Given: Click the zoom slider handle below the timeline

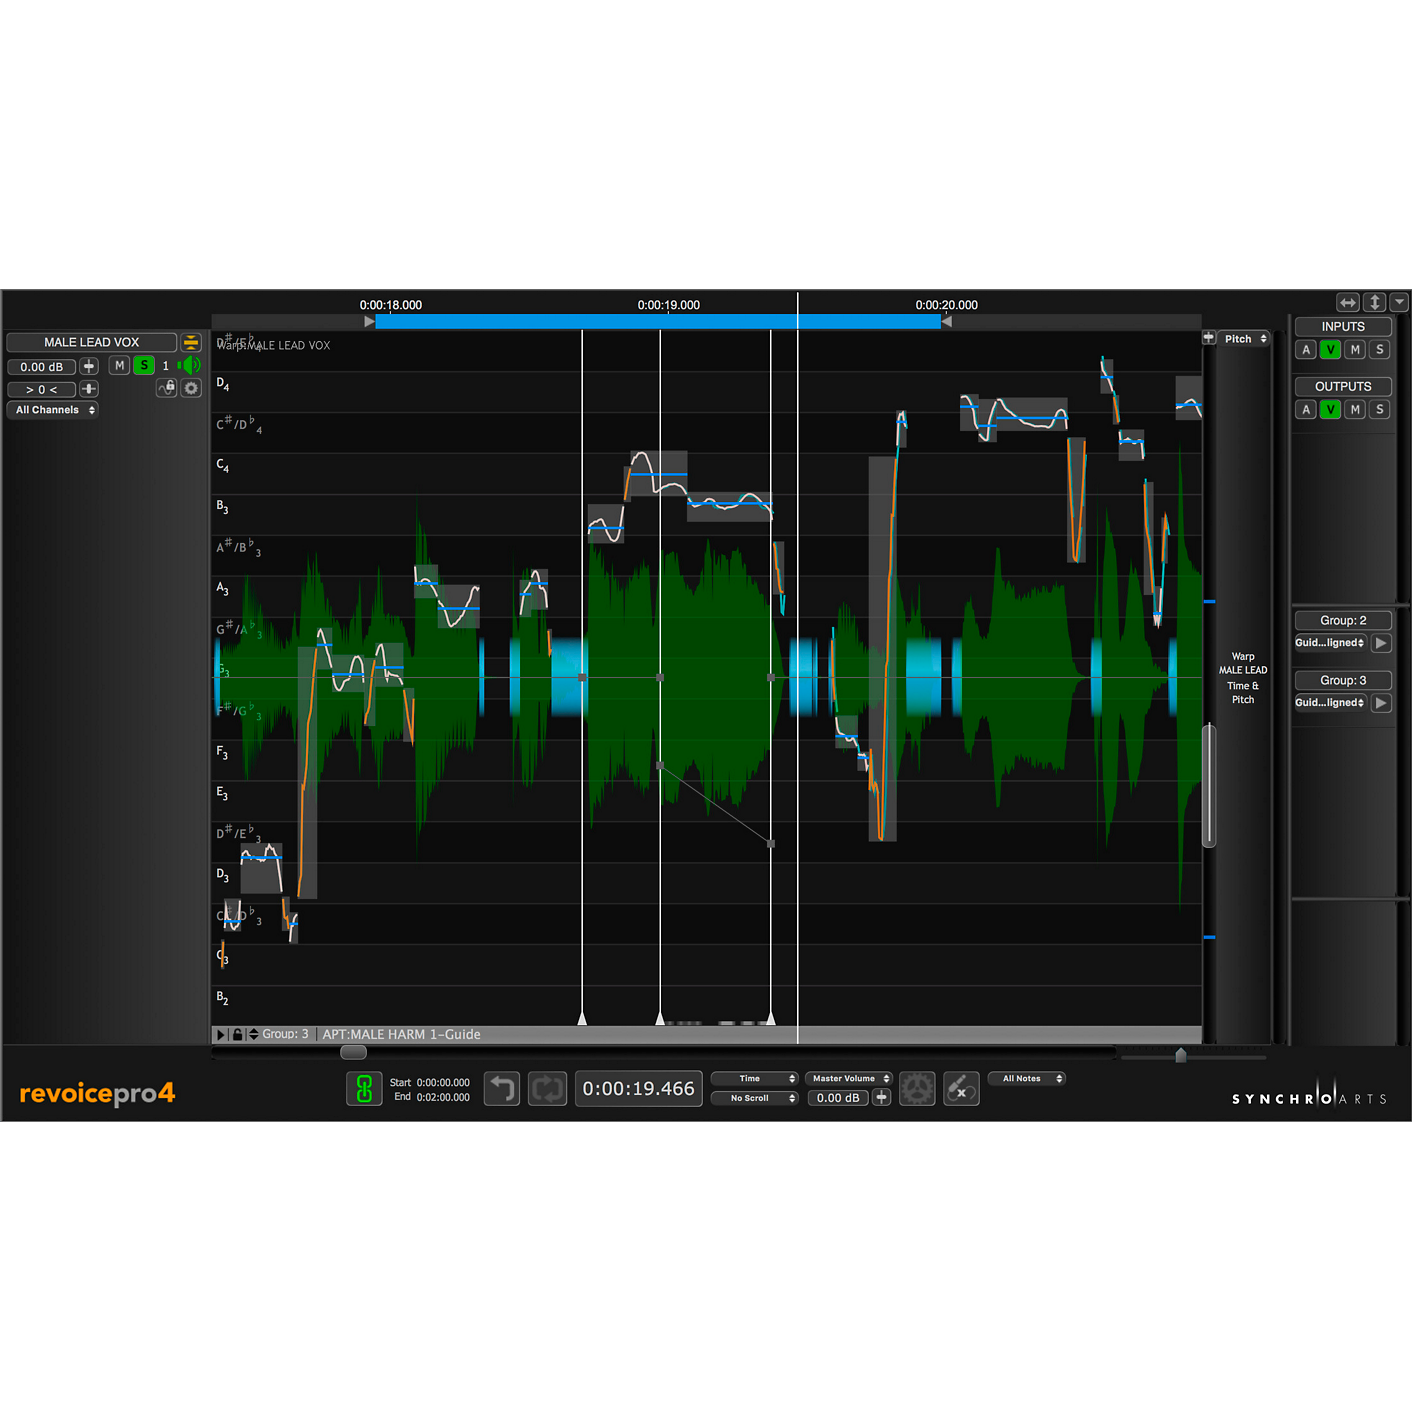Looking at the screenshot, I should [1181, 1055].
